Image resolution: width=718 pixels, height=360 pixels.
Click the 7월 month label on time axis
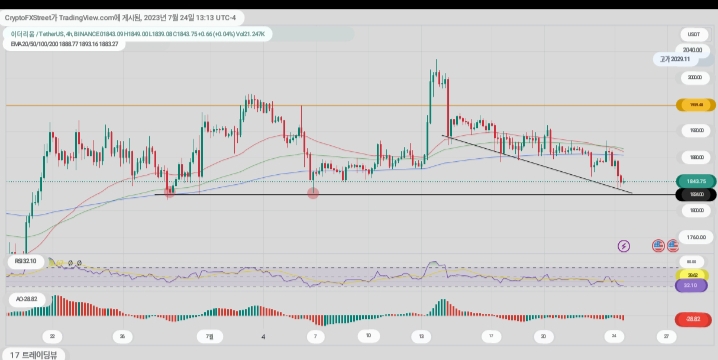point(209,337)
